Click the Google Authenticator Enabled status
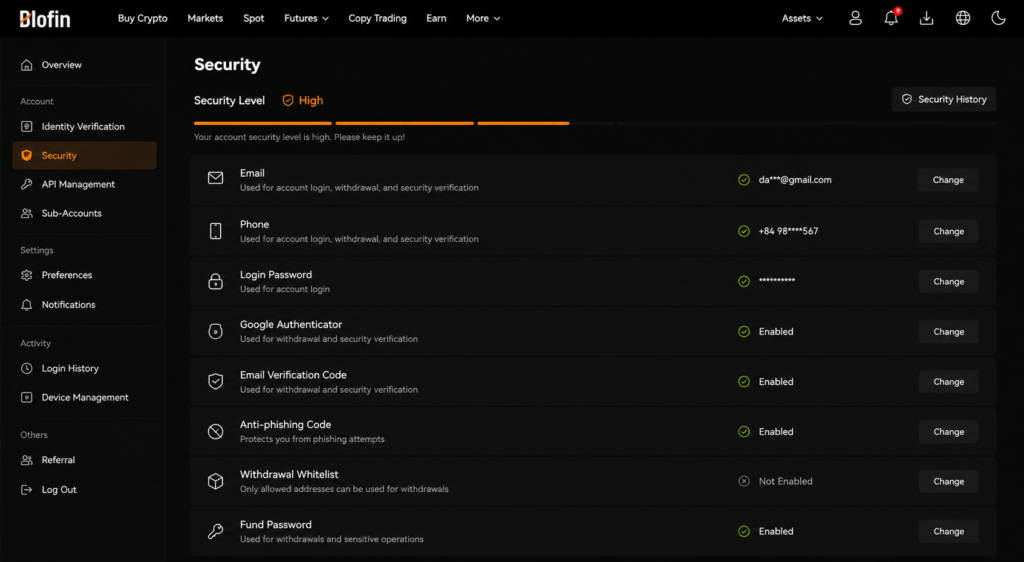Viewport: 1024px width, 562px height. coord(776,332)
